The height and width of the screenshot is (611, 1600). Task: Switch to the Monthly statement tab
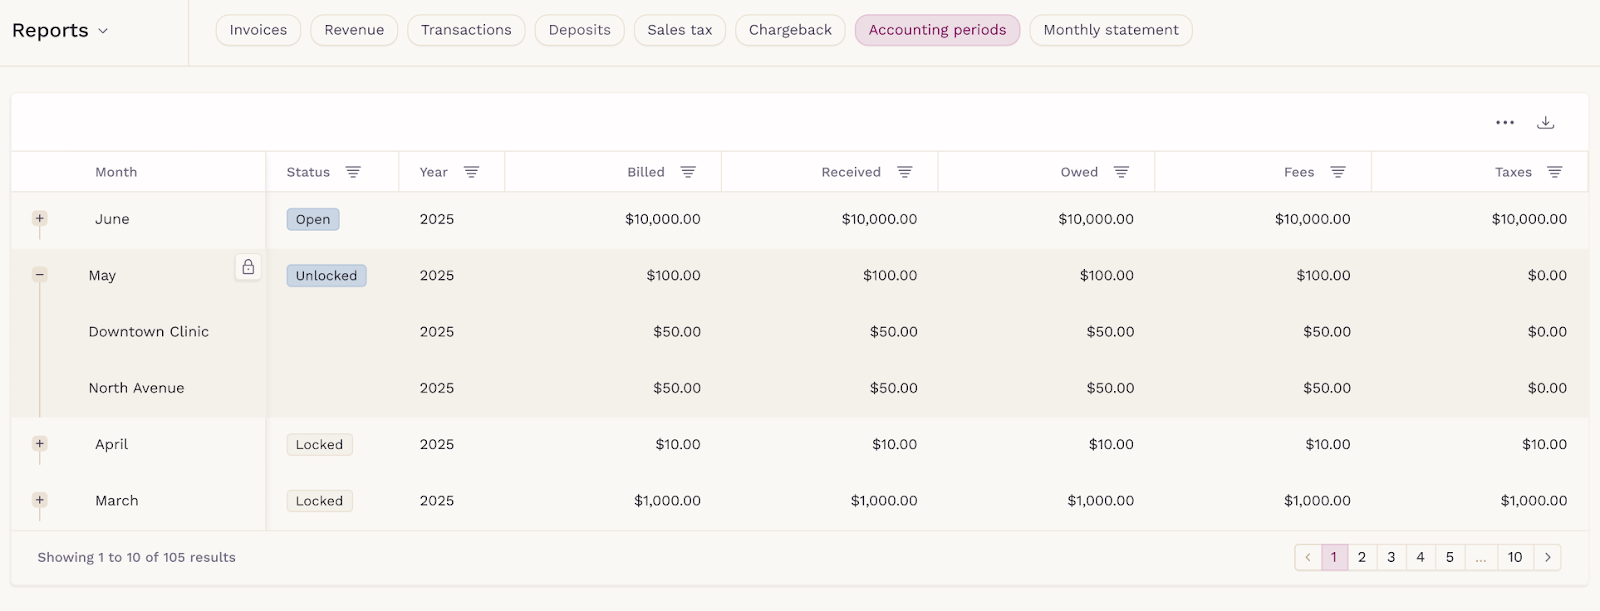(x=1110, y=30)
